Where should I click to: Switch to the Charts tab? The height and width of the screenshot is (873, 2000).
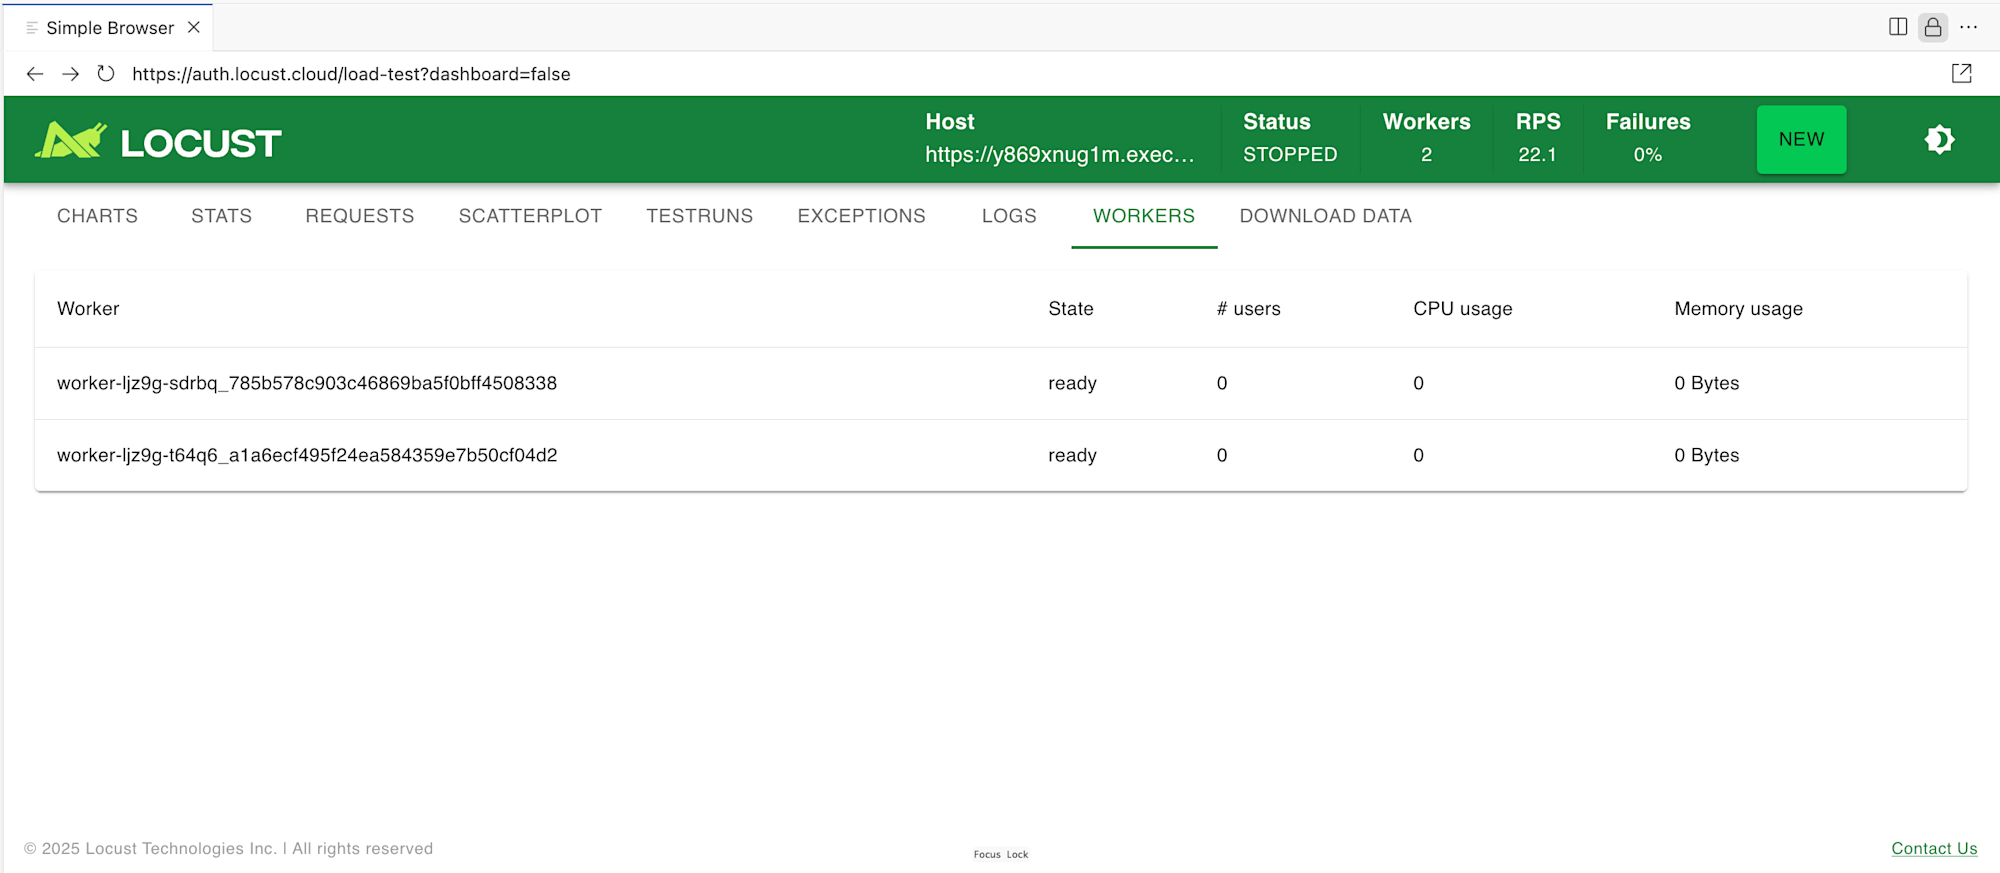click(97, 216)
